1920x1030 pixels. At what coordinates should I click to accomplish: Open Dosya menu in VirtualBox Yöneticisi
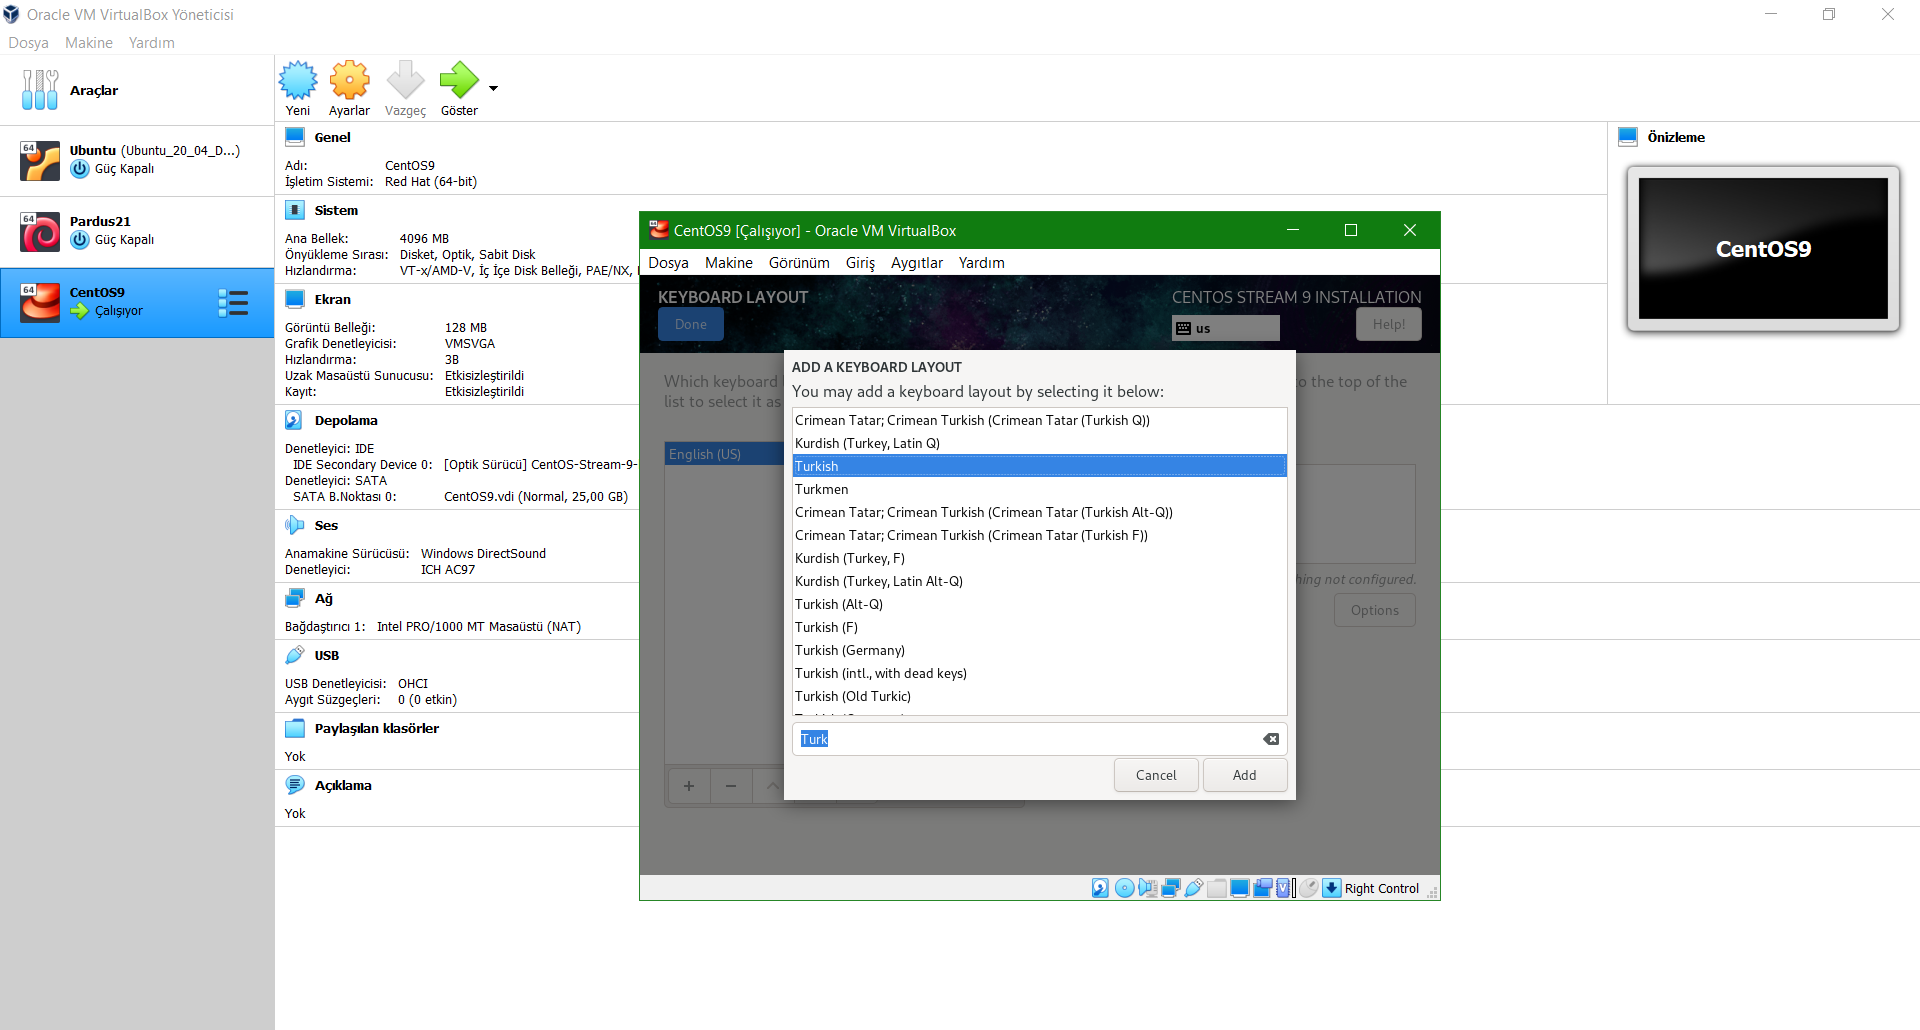[x=28, y=43]
